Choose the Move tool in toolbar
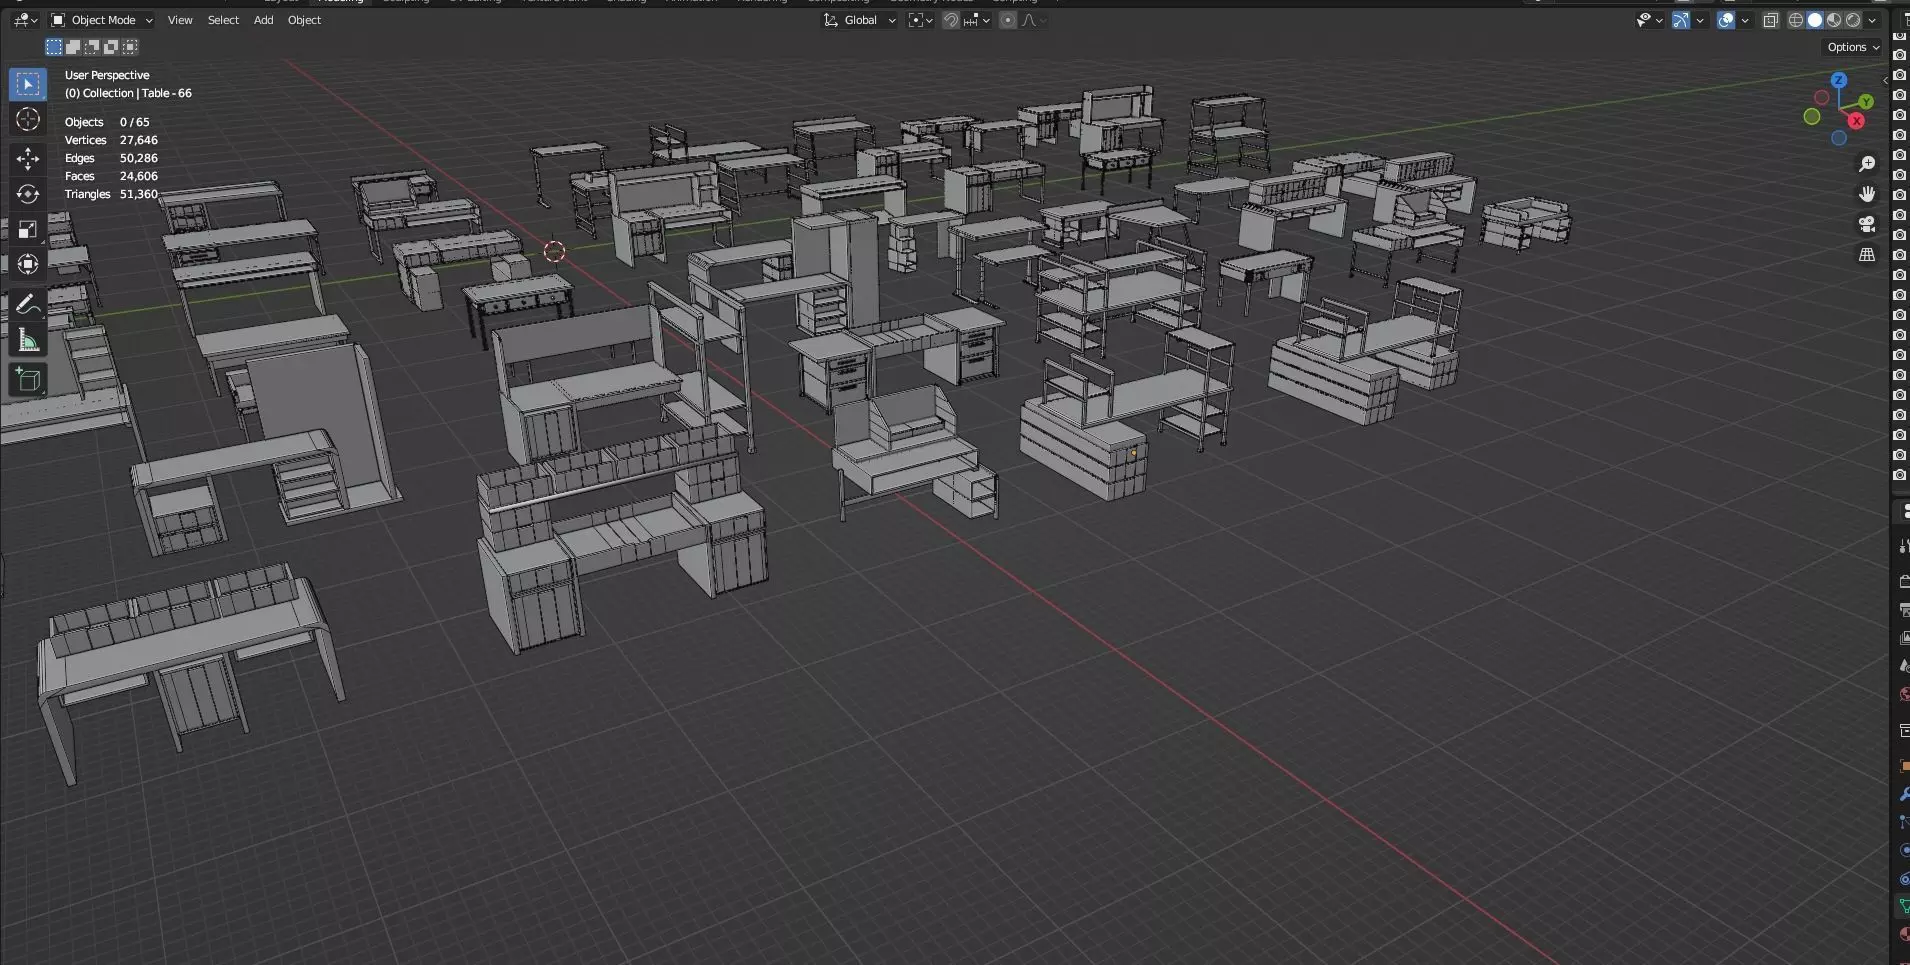The height and width of the screenshot is (965, 1910). point(27,158)
